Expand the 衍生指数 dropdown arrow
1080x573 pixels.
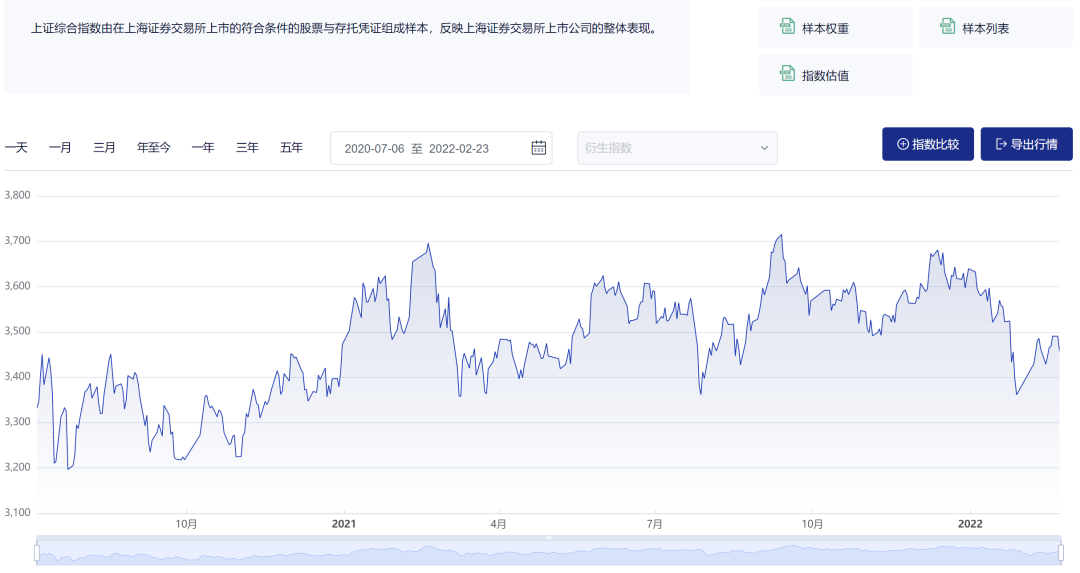764,148
